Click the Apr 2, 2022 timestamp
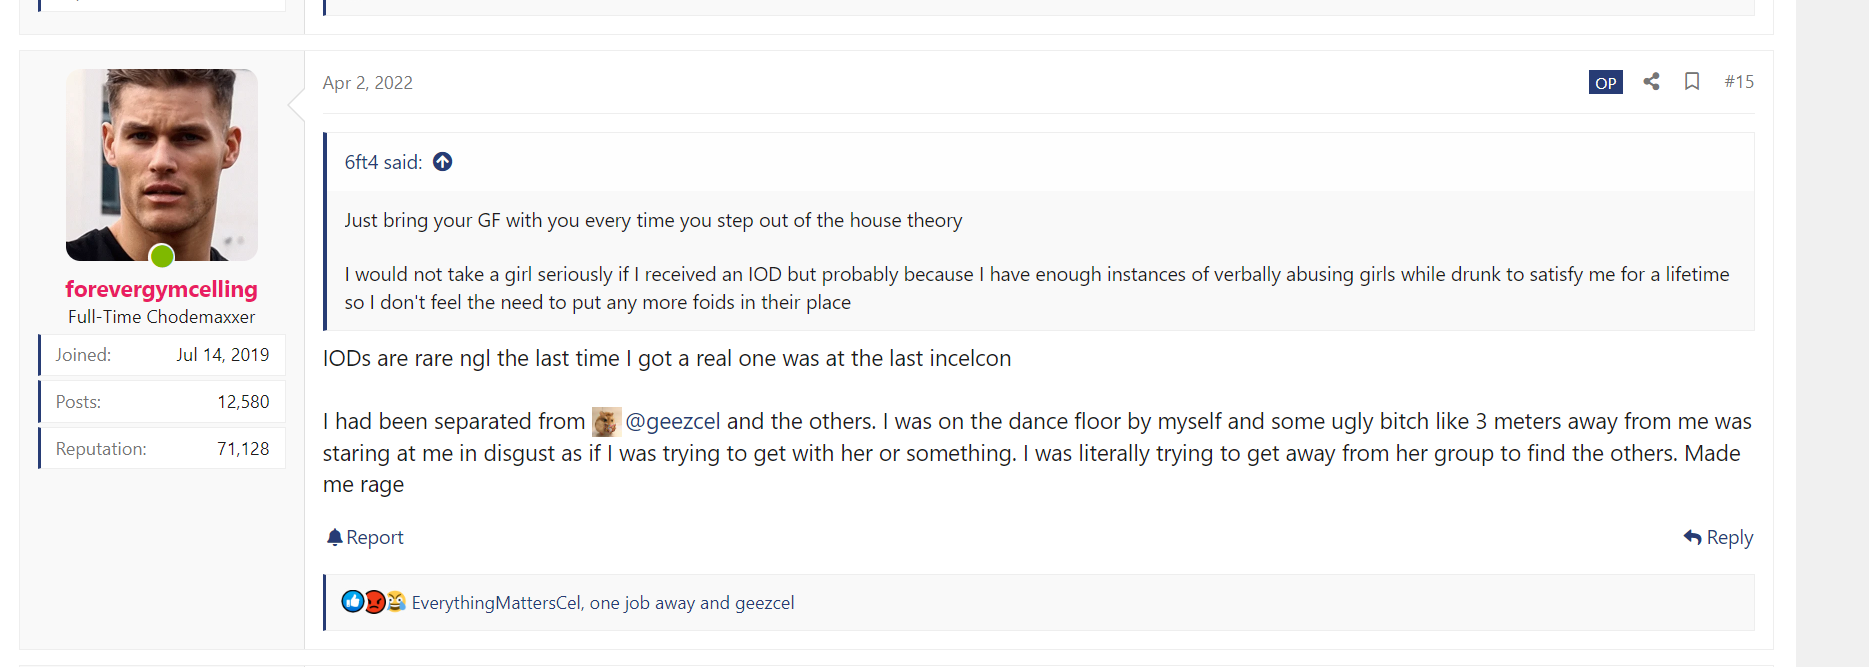The width and height of the screenshot is (1869, 667). [x=368, y=83]
